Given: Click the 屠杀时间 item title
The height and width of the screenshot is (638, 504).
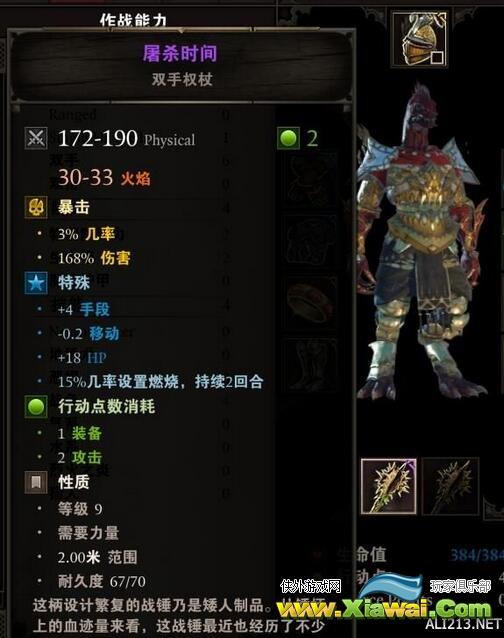Looking at the screenshot, I should click(x=180, y=53).
